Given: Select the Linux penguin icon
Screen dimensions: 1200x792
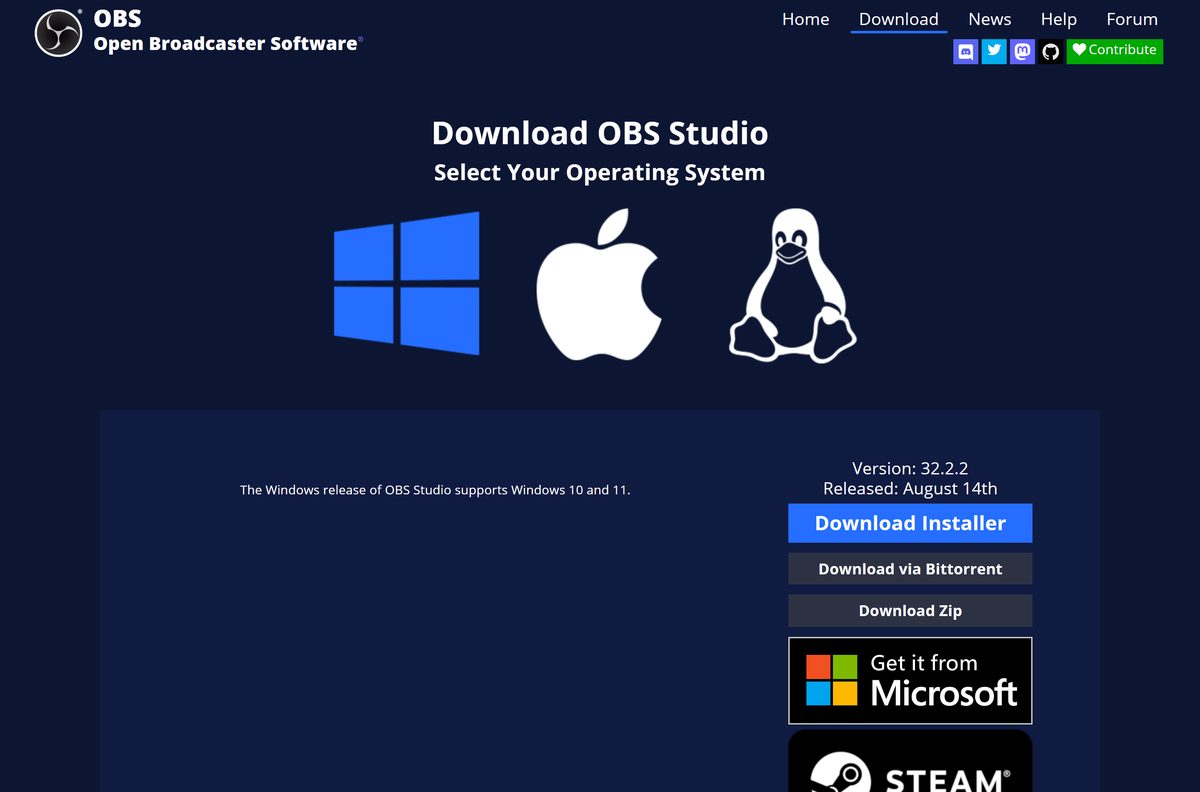Looking at the screenshot, I should pyautogui.click(x=792, y=284).
